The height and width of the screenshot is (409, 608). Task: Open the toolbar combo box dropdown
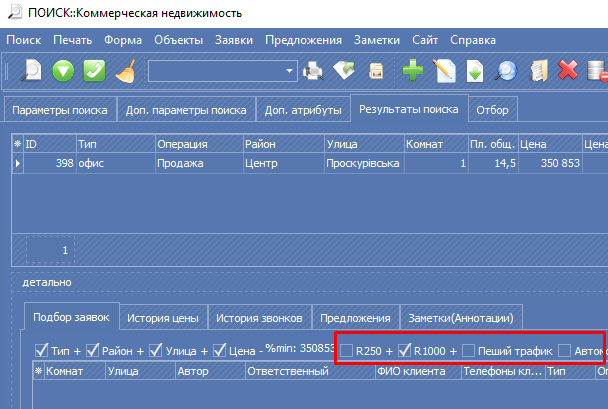pos(290,71)
